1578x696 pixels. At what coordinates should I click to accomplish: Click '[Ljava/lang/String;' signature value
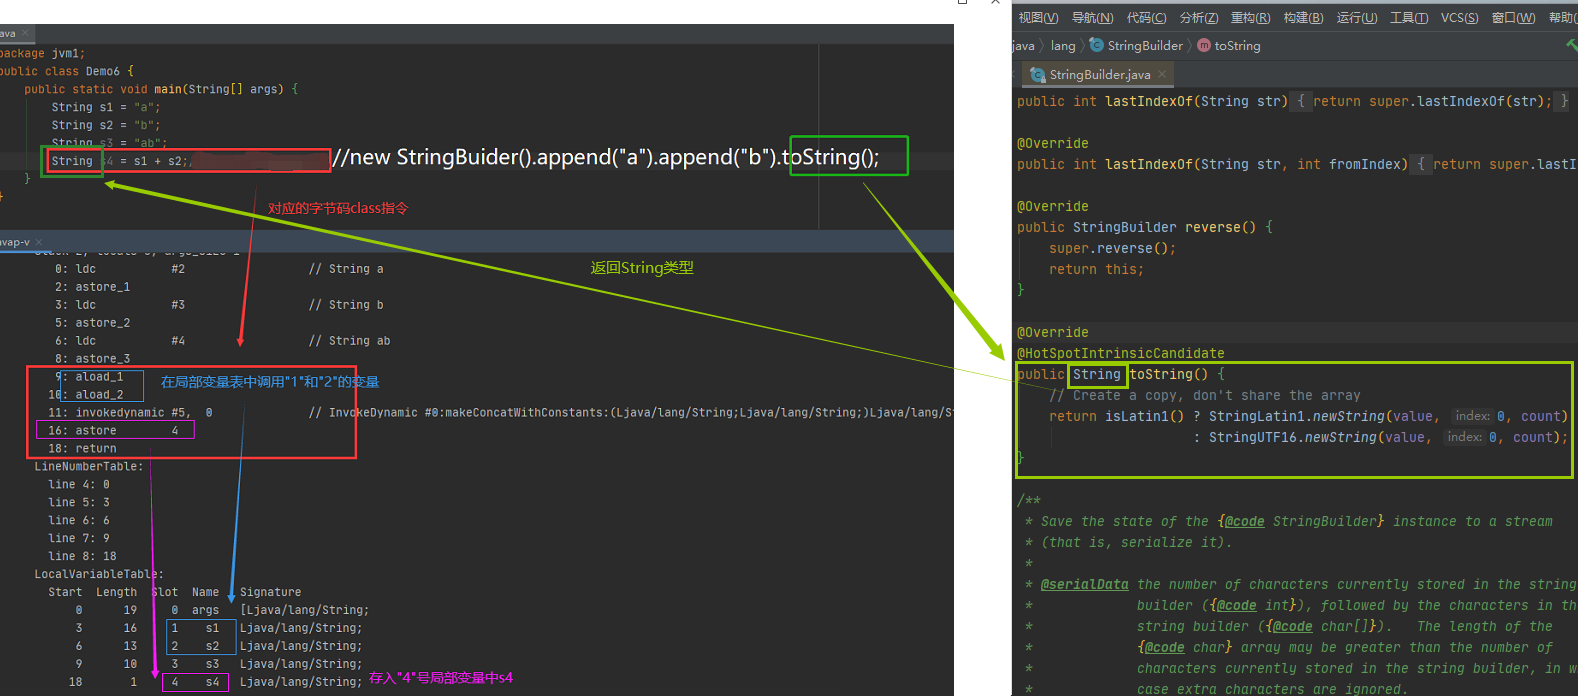[305, 611]
